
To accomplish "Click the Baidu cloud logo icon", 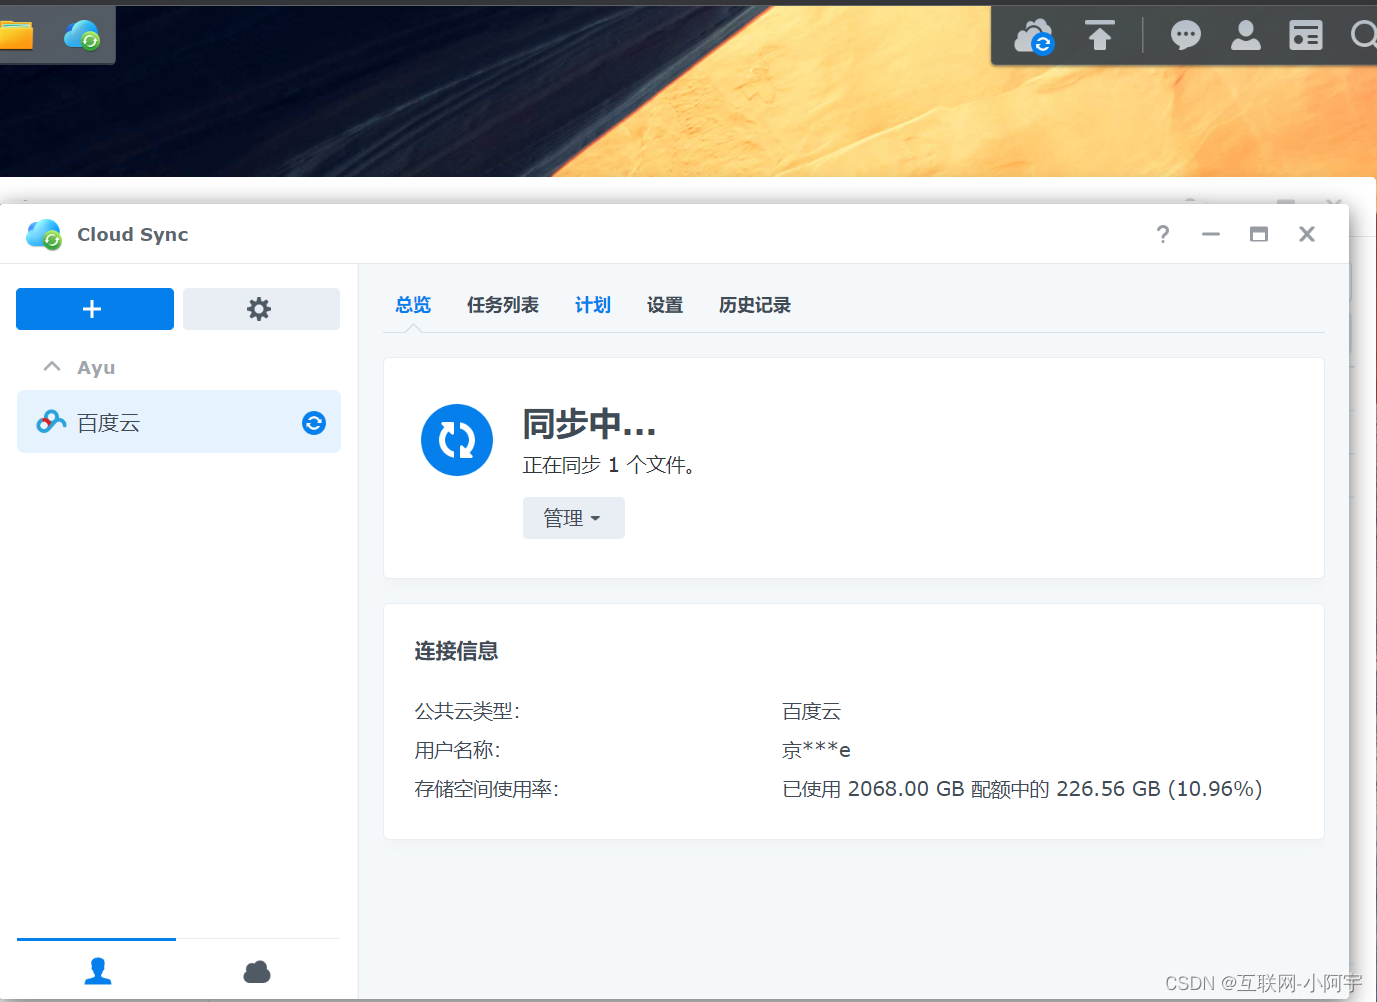I will click(x=51, y=422).
